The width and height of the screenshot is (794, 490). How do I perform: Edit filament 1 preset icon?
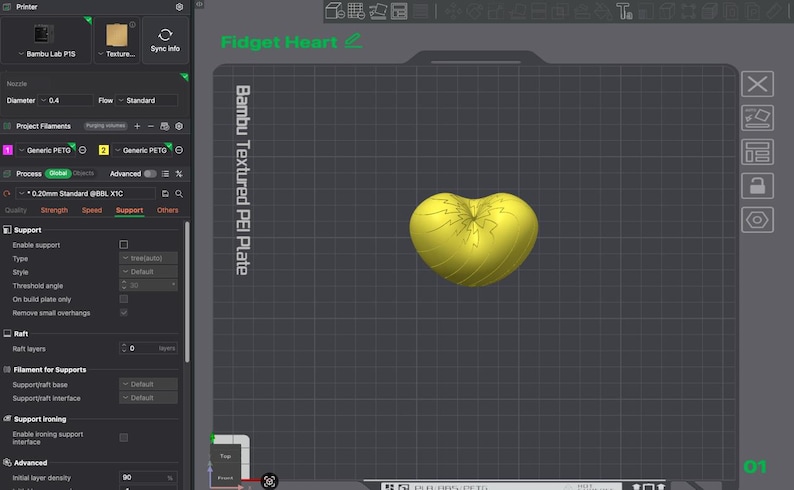click(83, 150)
